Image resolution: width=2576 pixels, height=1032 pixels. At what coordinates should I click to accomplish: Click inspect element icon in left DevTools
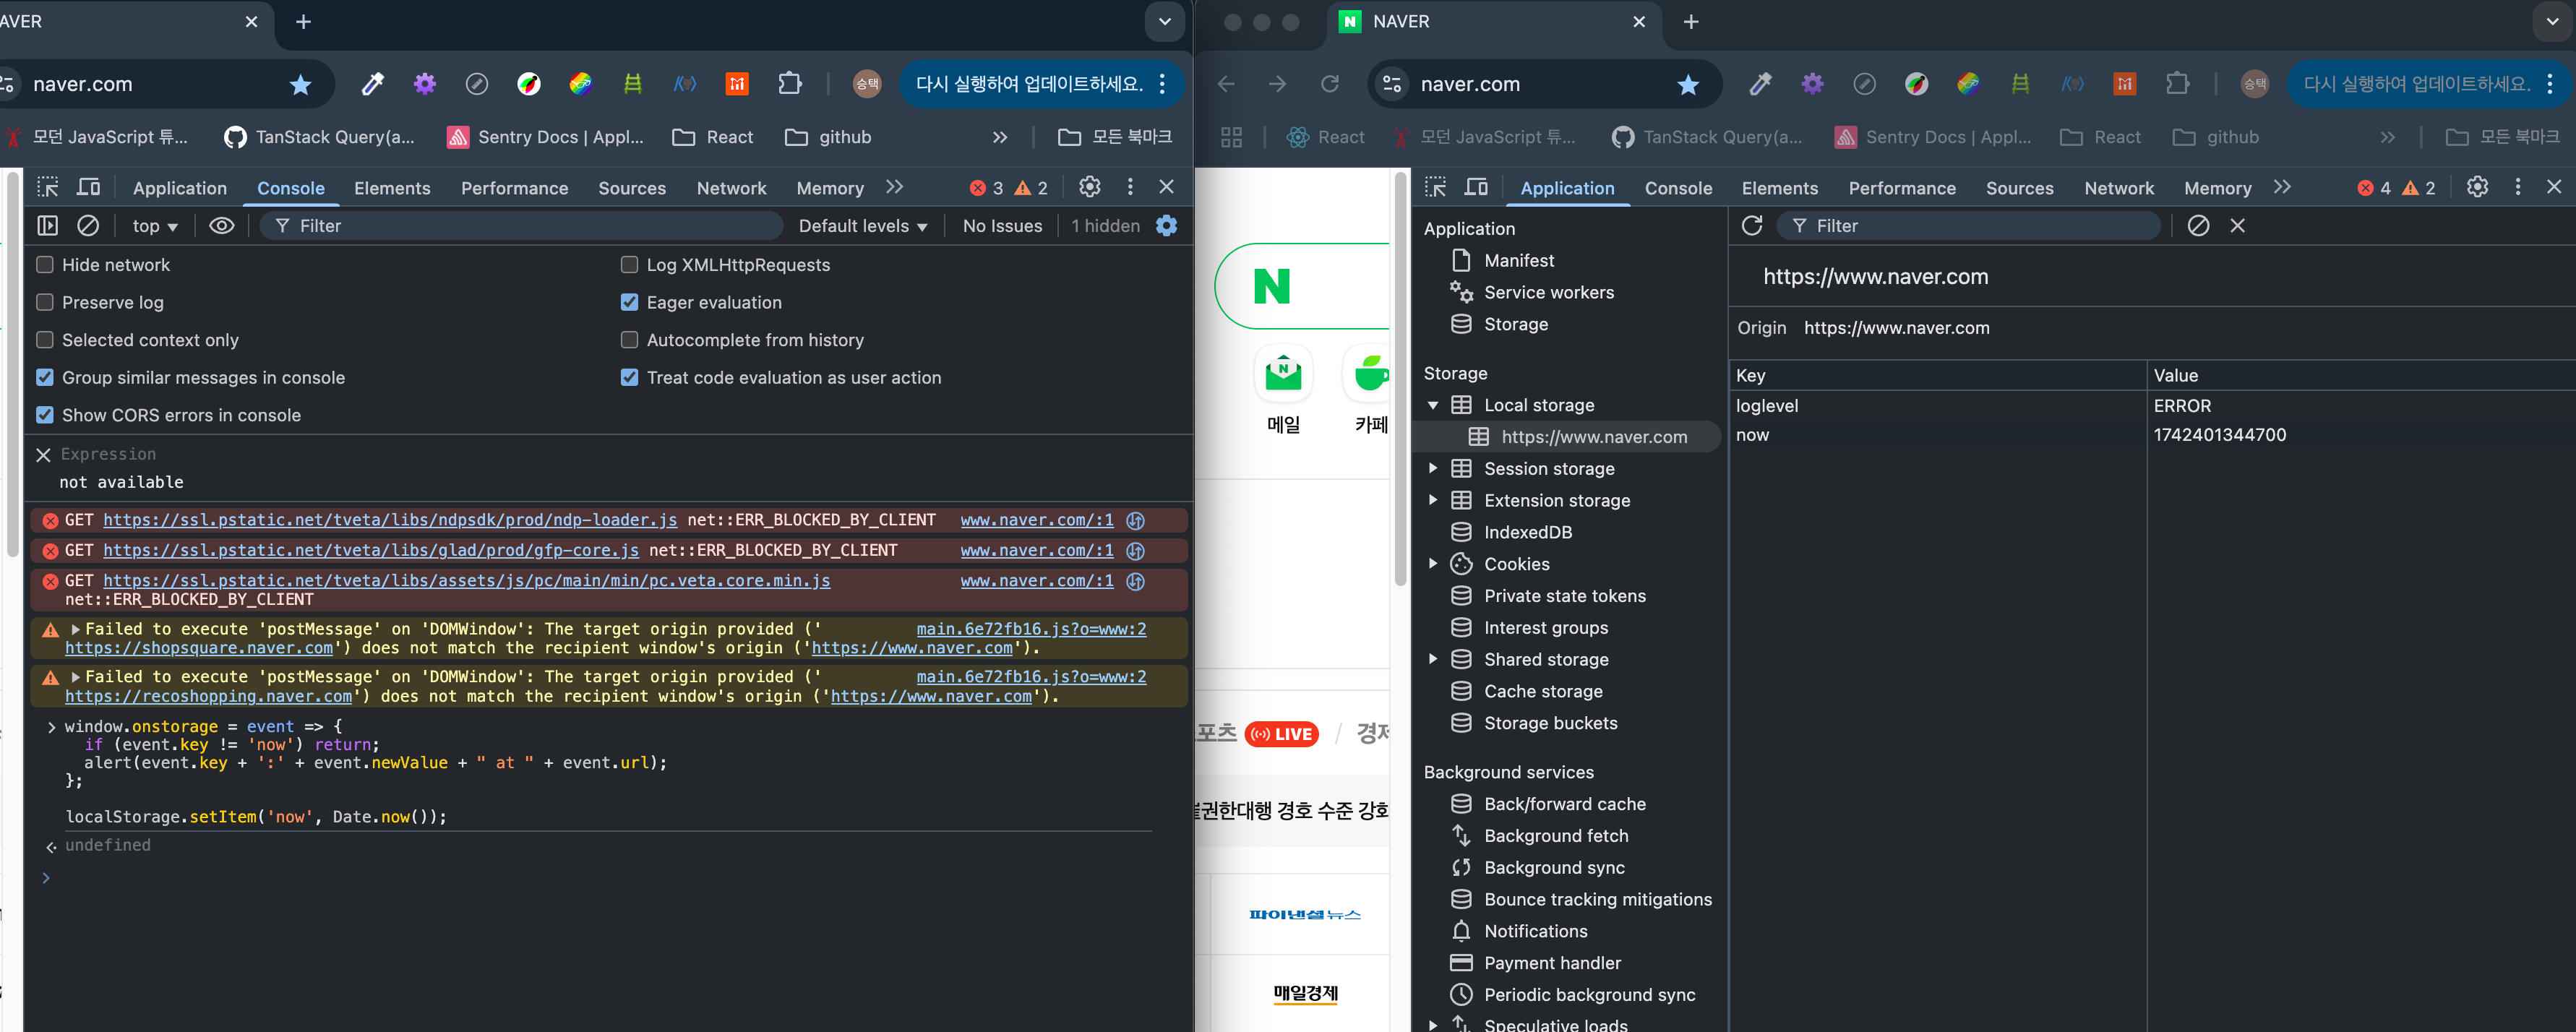48,187
